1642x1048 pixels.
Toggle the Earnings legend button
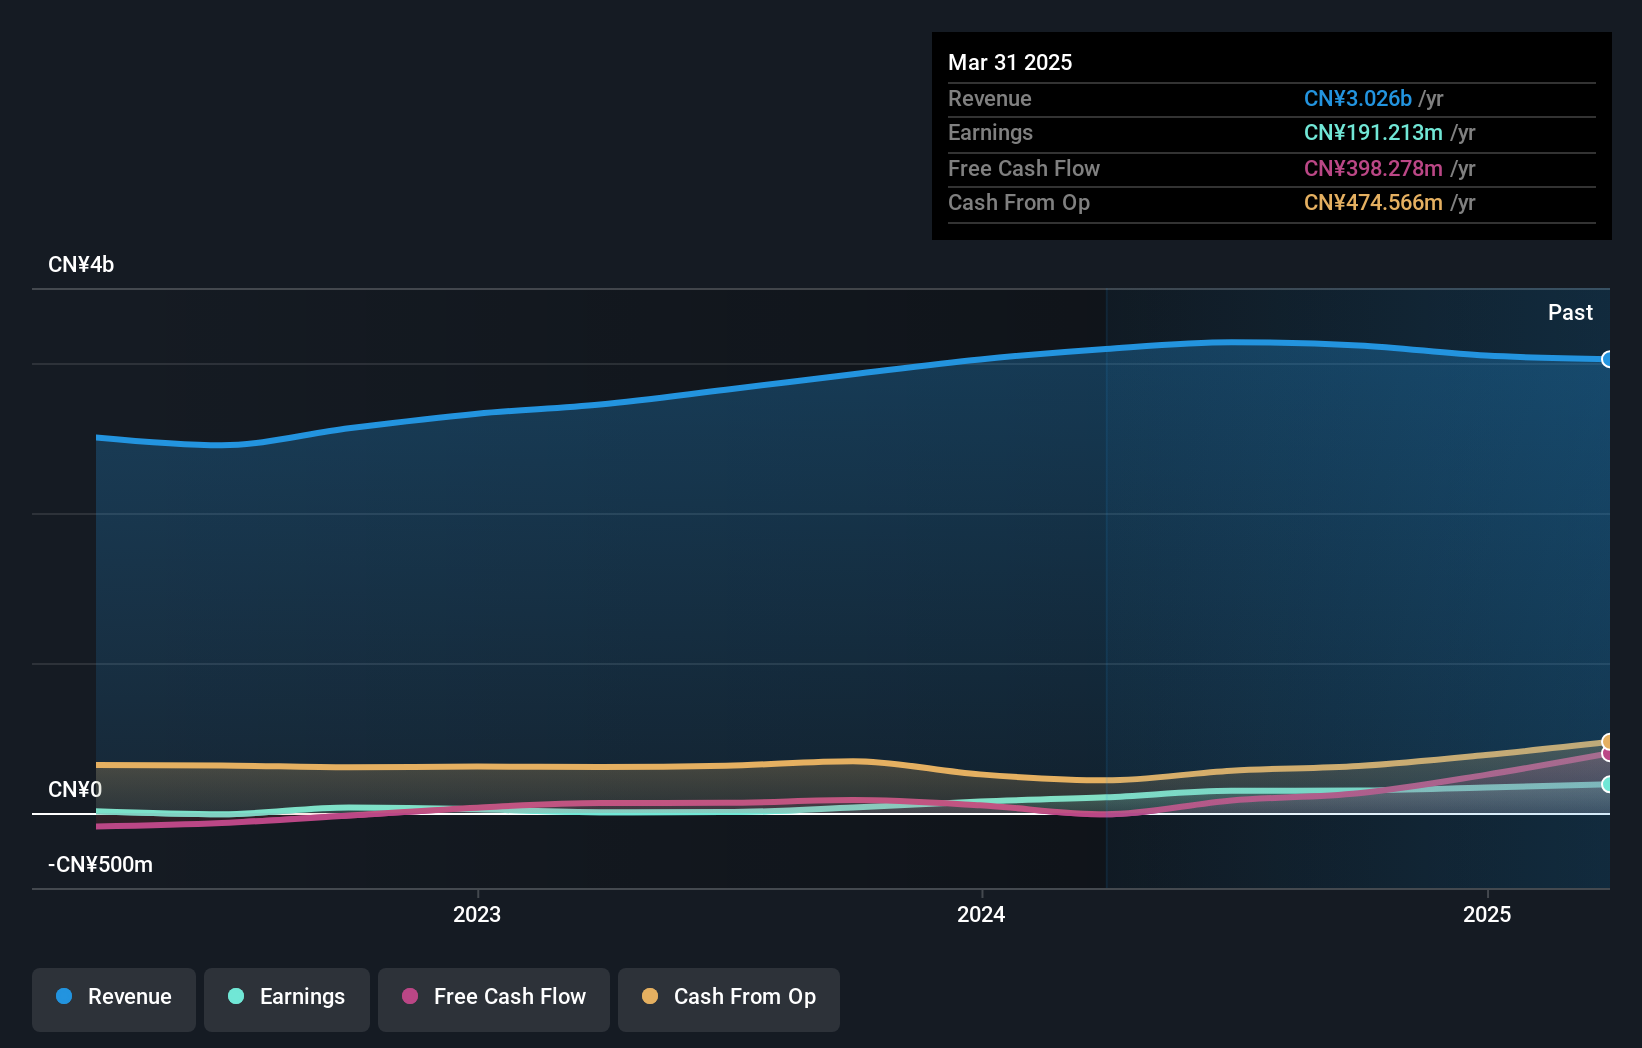point(287,999)
